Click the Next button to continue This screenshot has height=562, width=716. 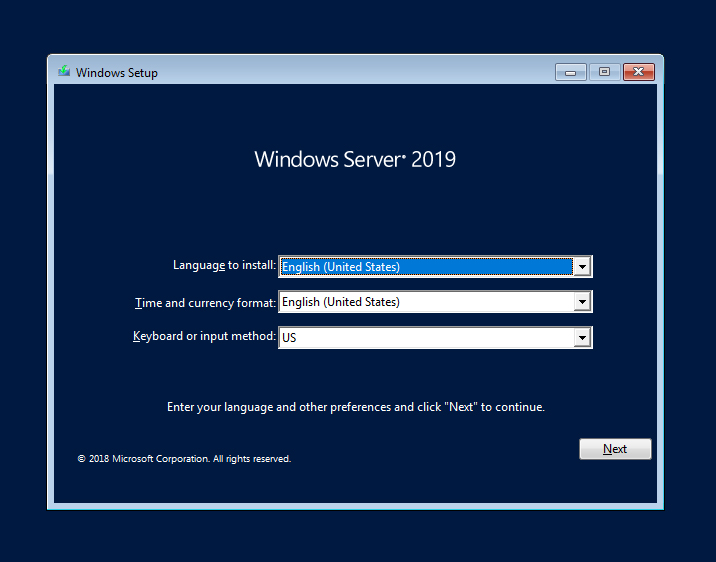tap(615, 449)
